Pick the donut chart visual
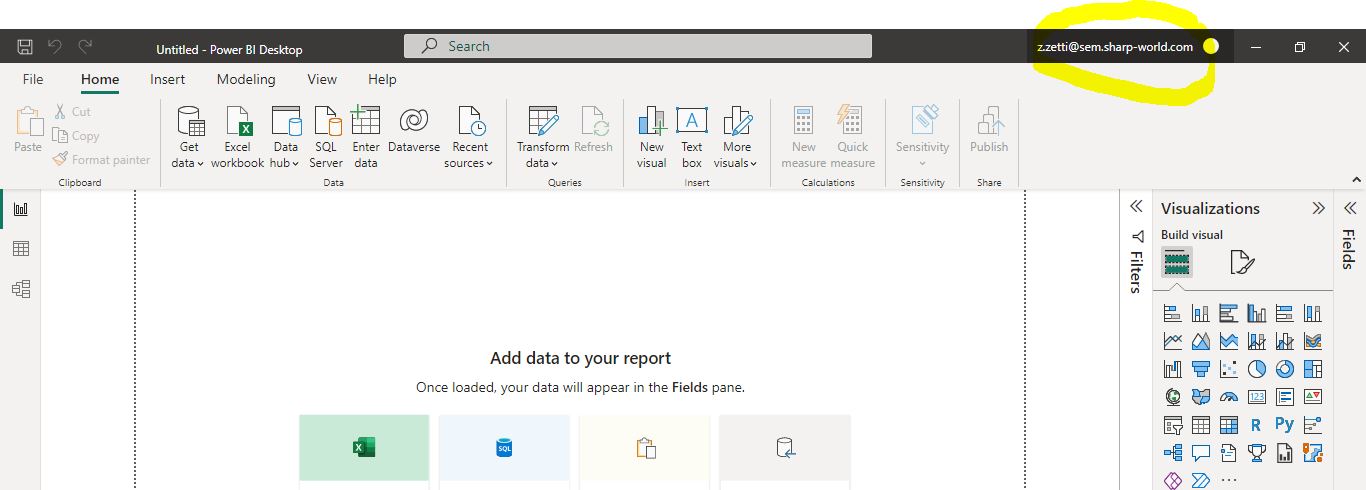Screen dimensions: 1366x490 pos(1285,369)
